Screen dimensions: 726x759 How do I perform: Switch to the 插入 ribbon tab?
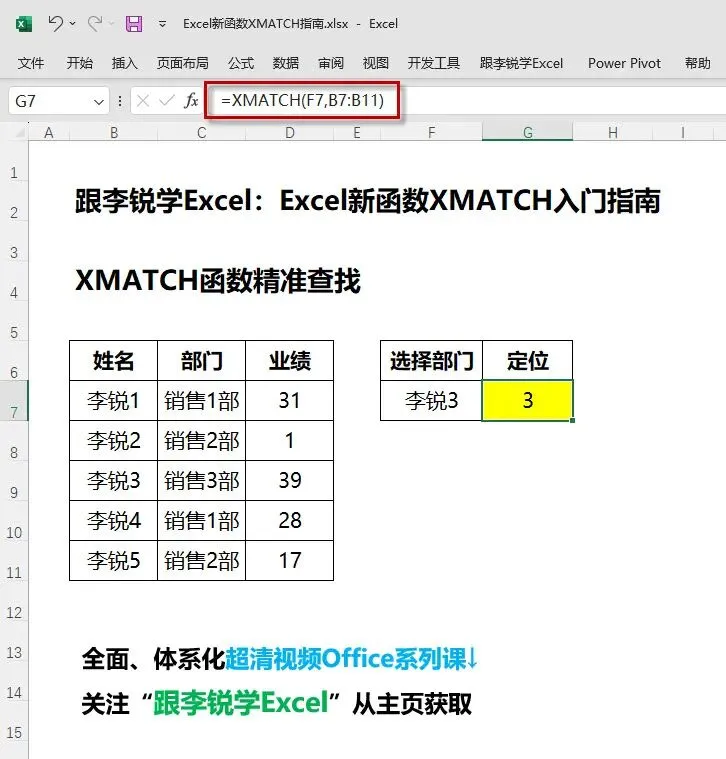(124, 63)
